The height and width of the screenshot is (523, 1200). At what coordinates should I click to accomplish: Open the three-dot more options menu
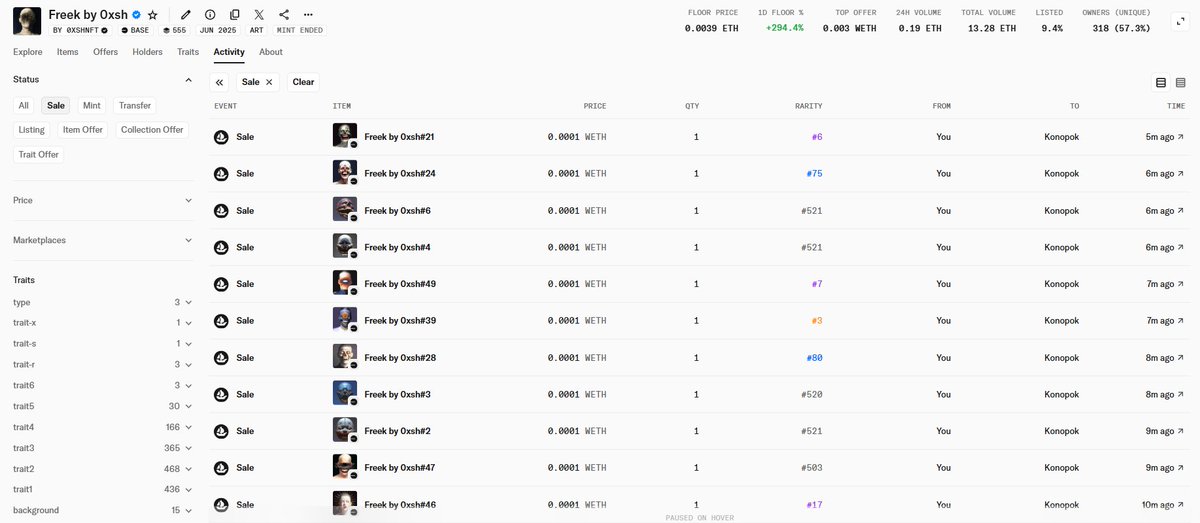308,15
